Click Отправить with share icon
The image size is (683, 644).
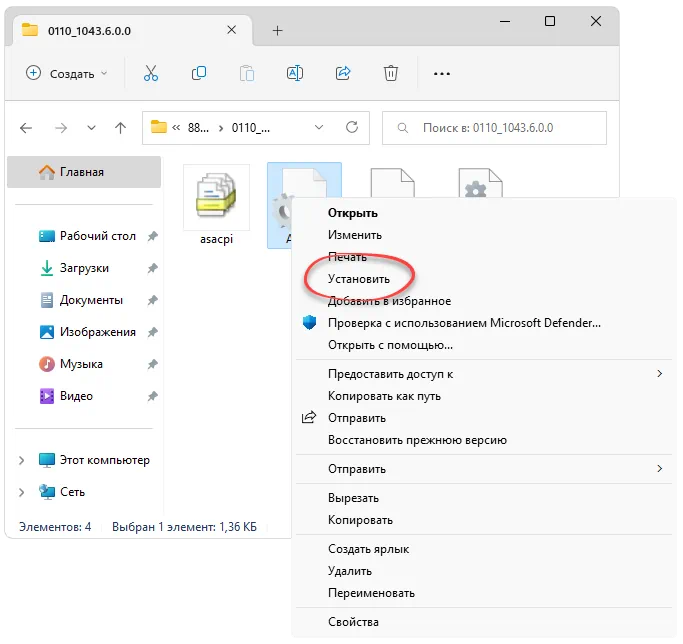point(484,418)
